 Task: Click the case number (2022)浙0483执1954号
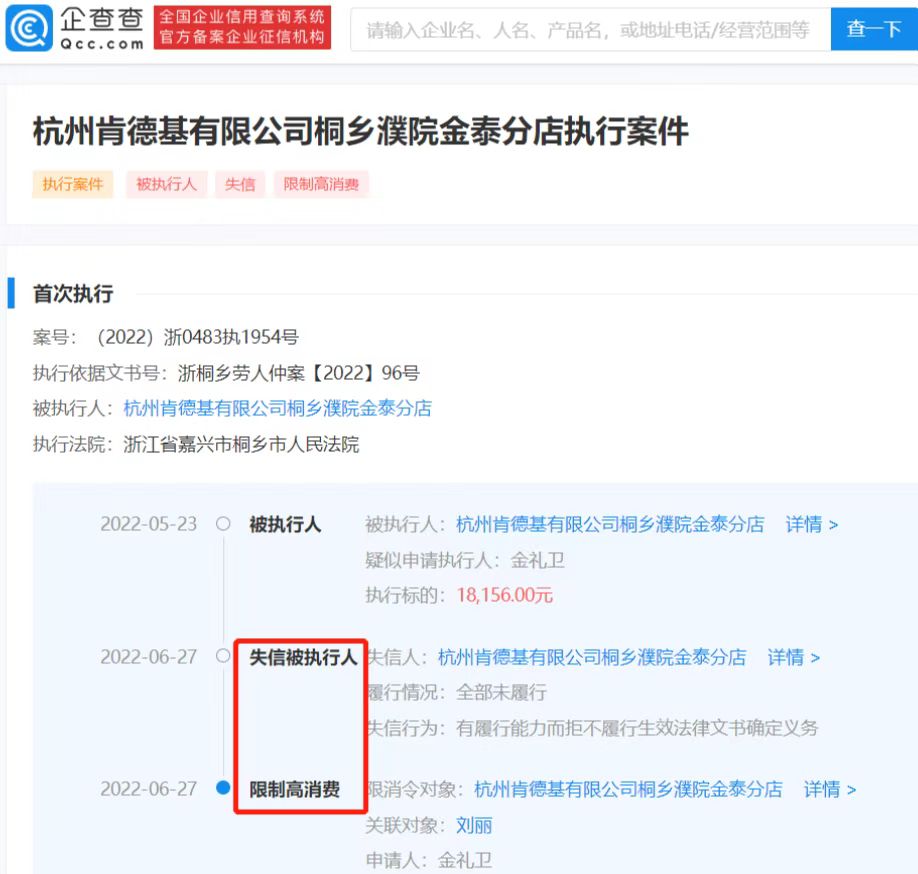[x=198, y=337]
